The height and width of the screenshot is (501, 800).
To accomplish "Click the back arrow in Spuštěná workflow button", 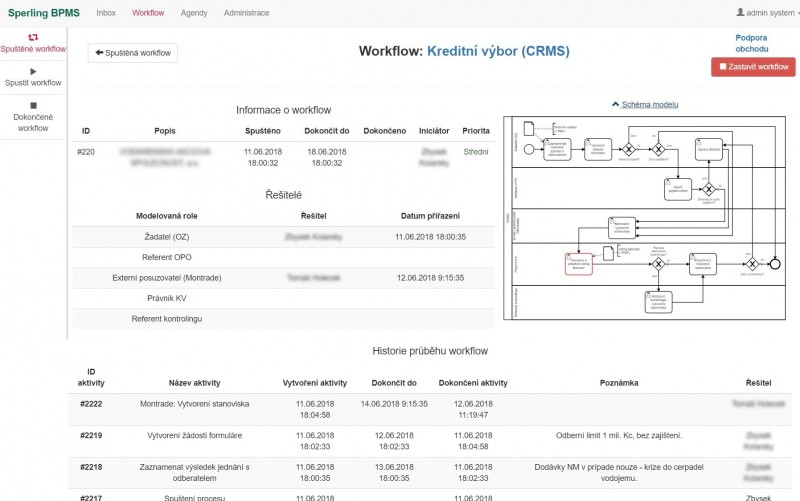I will [x=100, y=53].
